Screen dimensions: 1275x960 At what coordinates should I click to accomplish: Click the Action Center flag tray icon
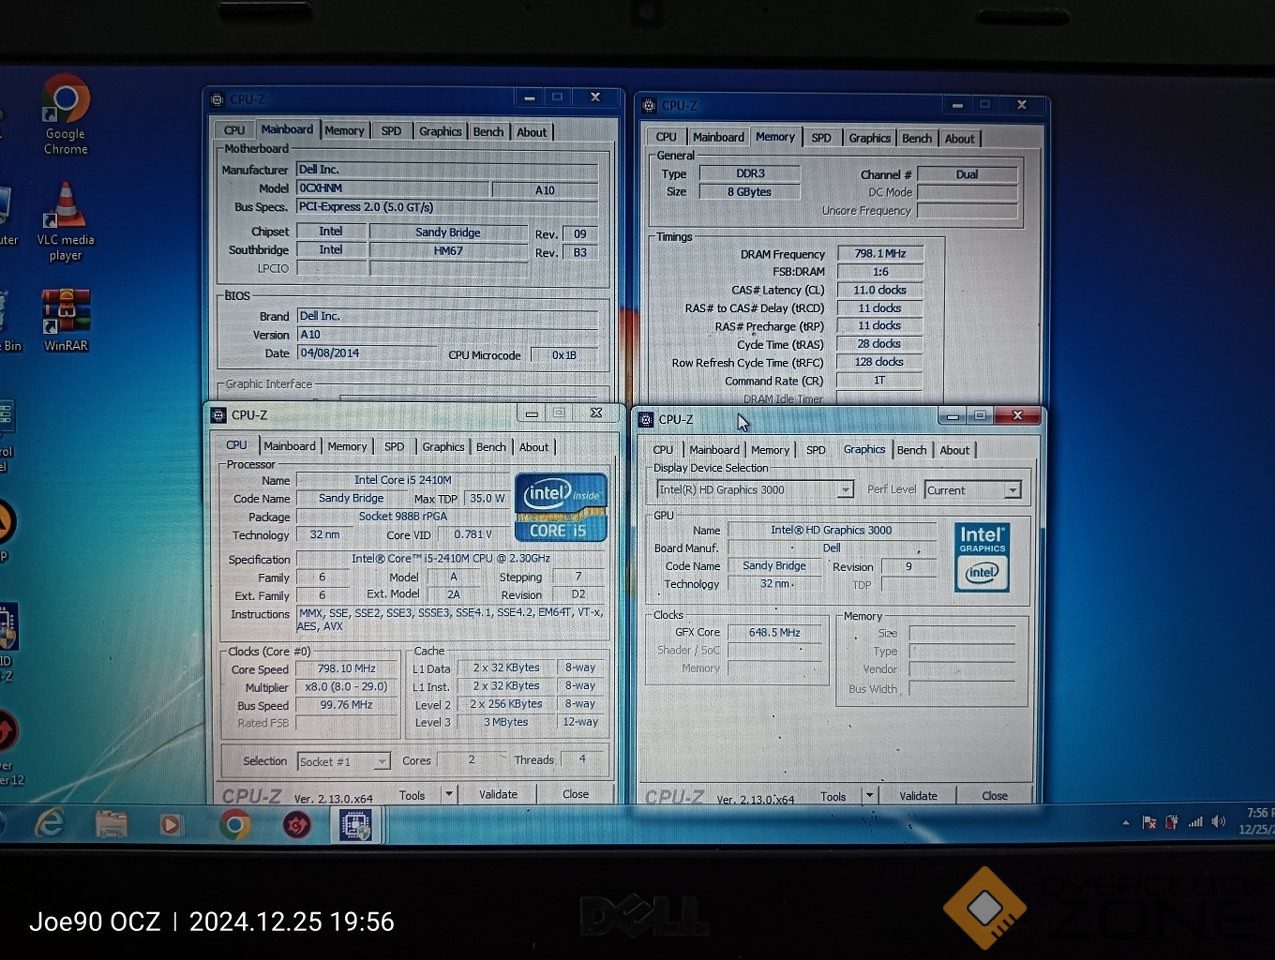pos(1149,822)
